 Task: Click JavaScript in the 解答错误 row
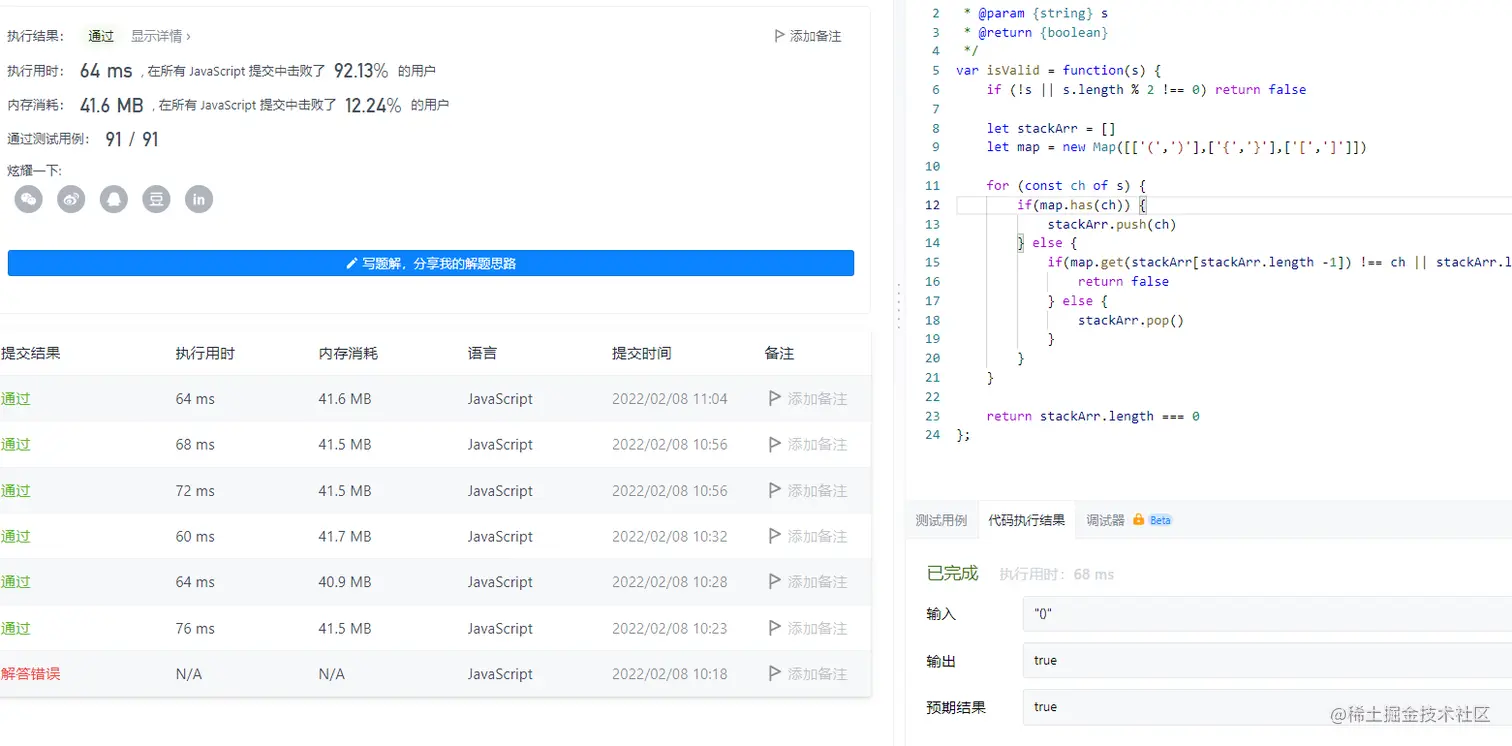[x=500, y=674]
